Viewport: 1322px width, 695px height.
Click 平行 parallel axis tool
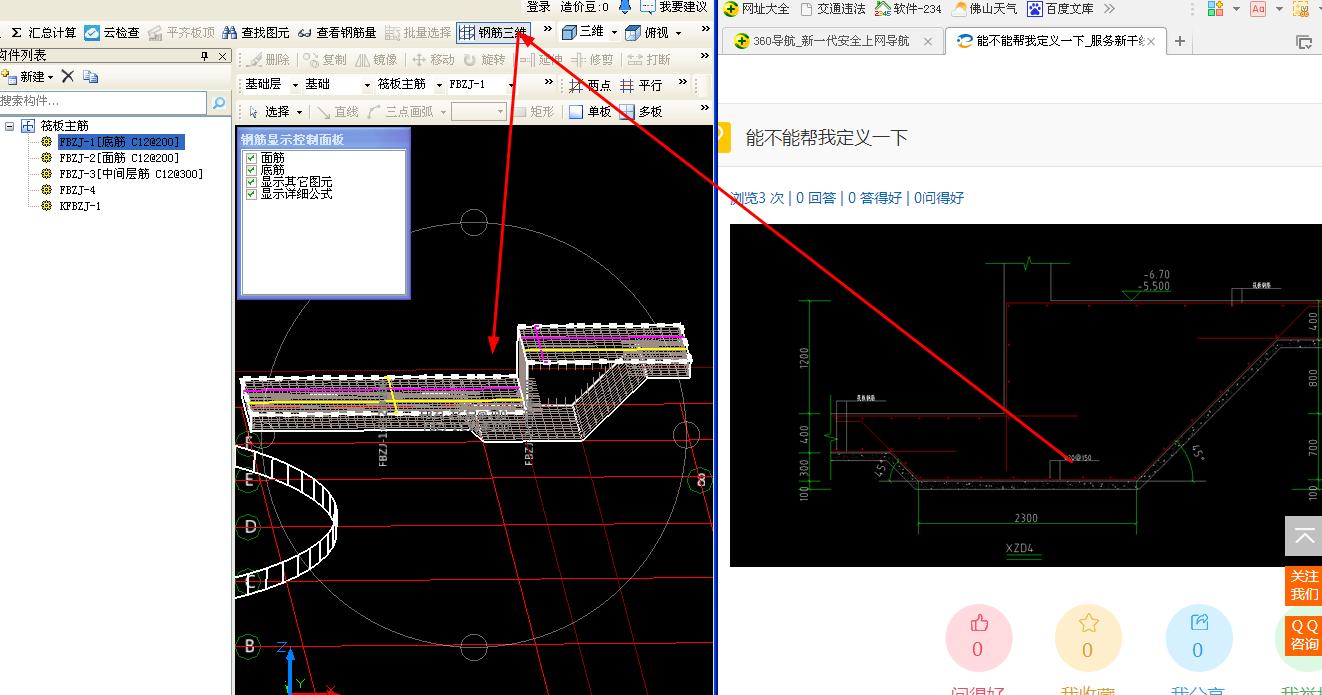point(641,85)
